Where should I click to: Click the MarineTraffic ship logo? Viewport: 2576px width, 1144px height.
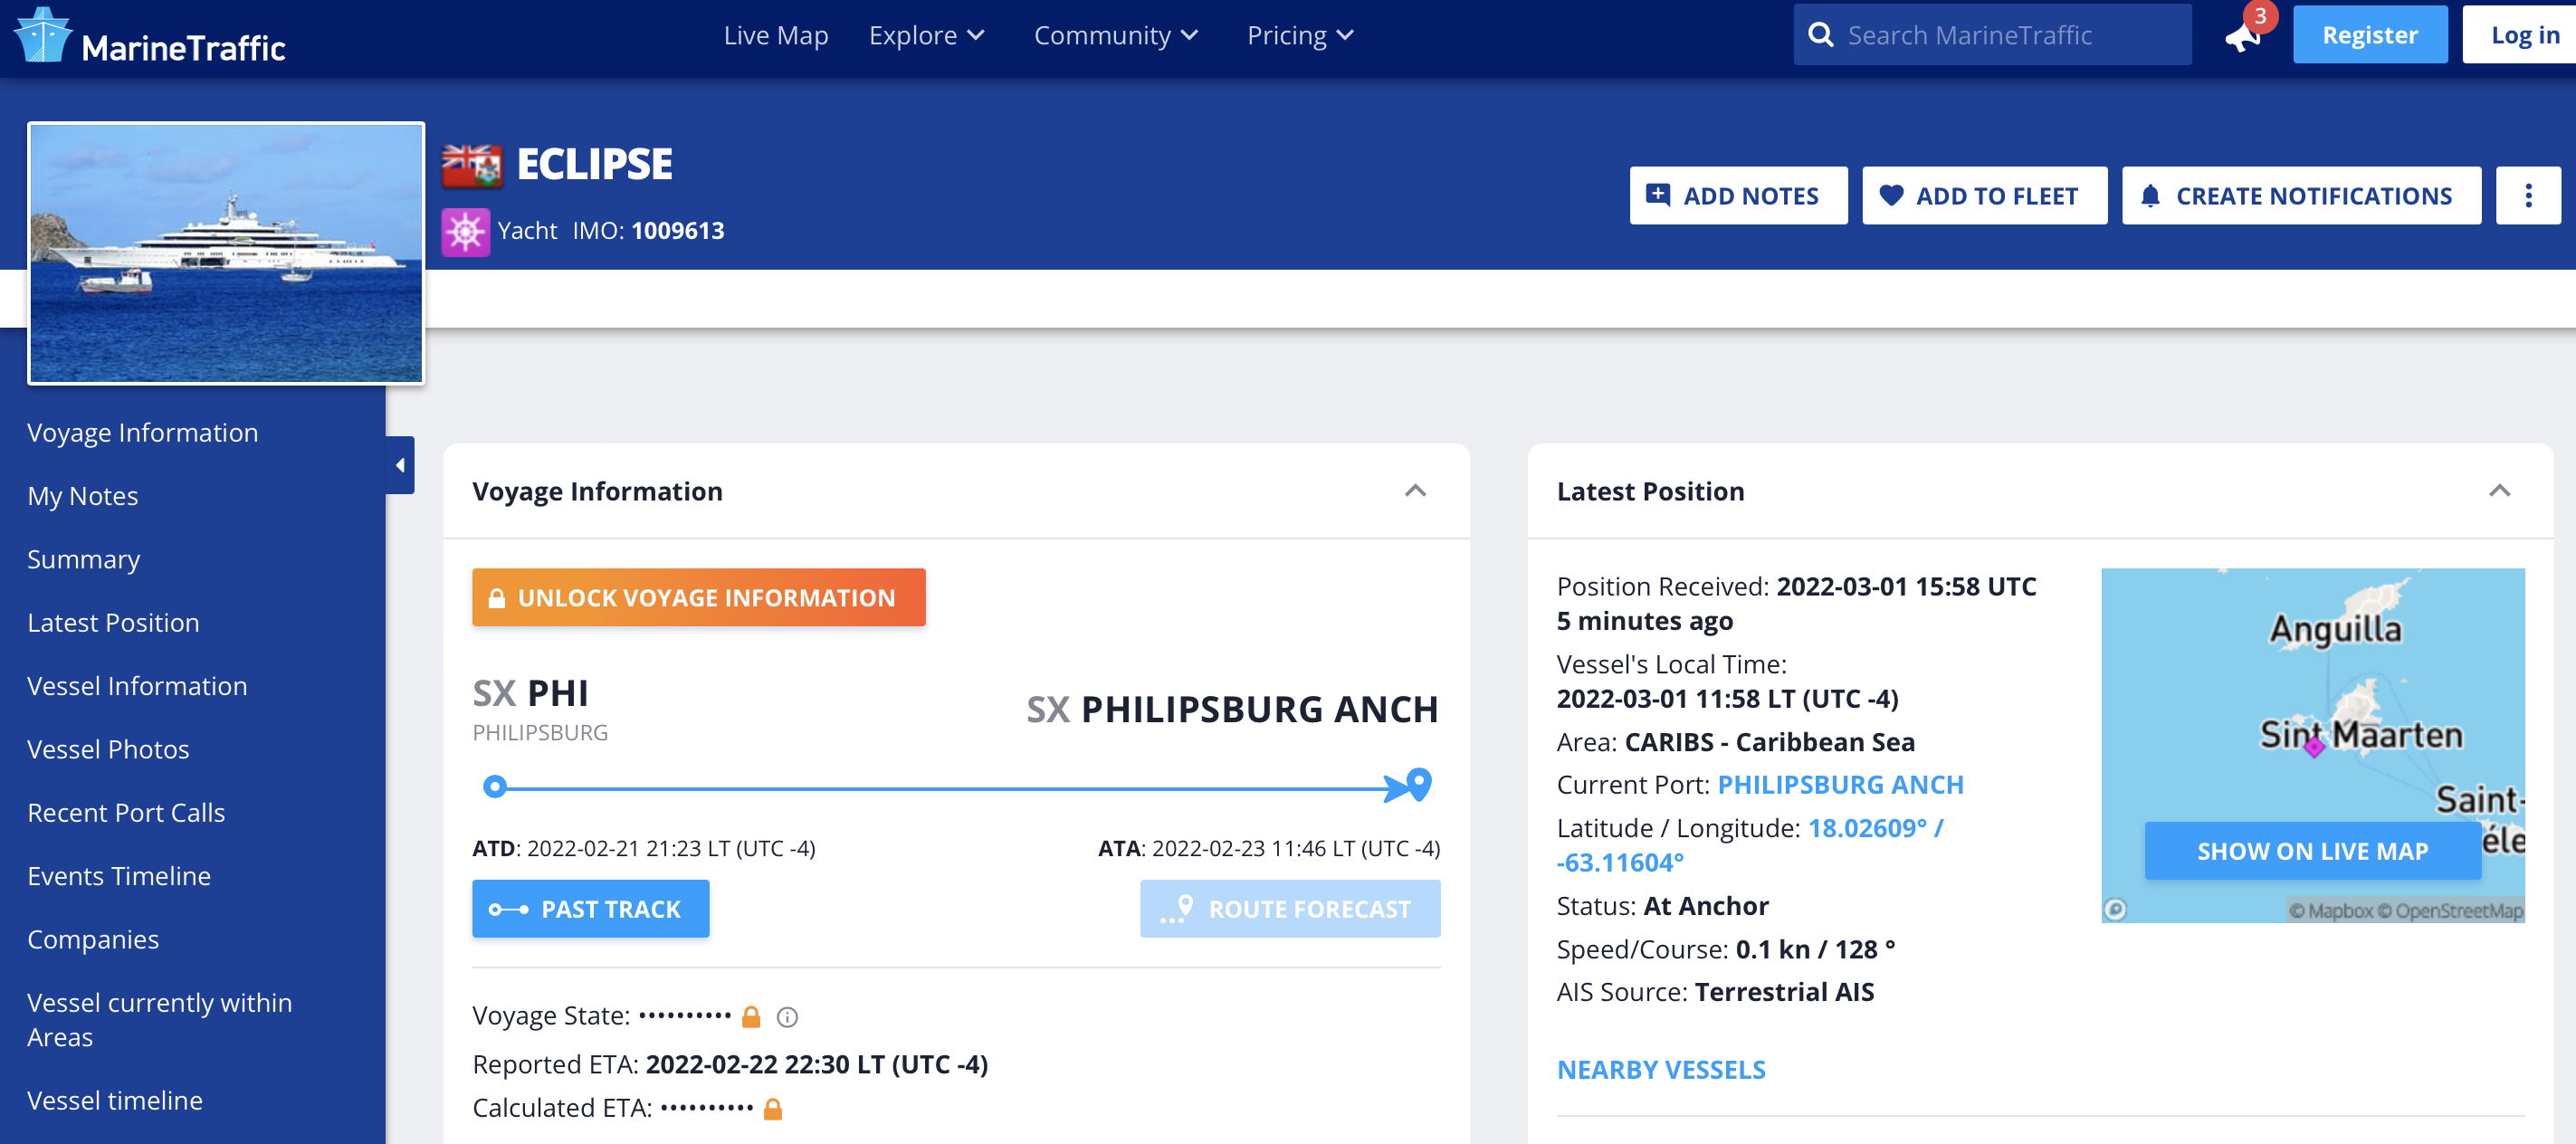pyautogui.click(x=42, y=36)
